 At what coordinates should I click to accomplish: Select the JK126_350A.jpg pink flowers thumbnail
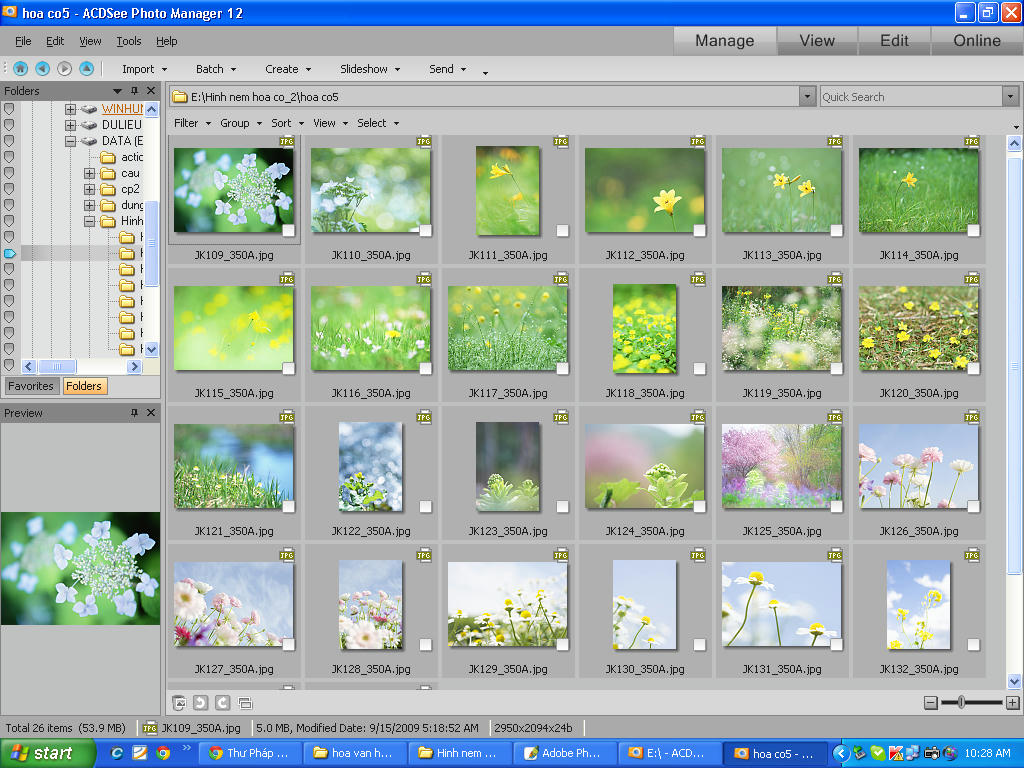coord(918,466)
